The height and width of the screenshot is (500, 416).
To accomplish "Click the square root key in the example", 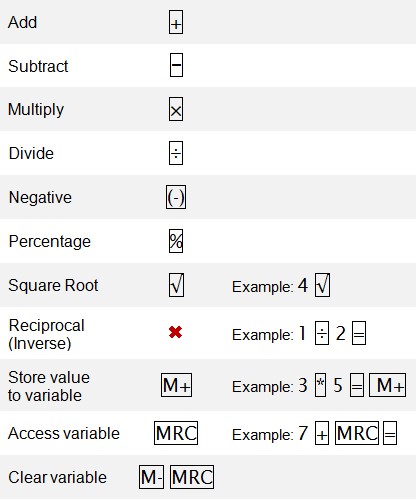I will [x=323, y=285].
